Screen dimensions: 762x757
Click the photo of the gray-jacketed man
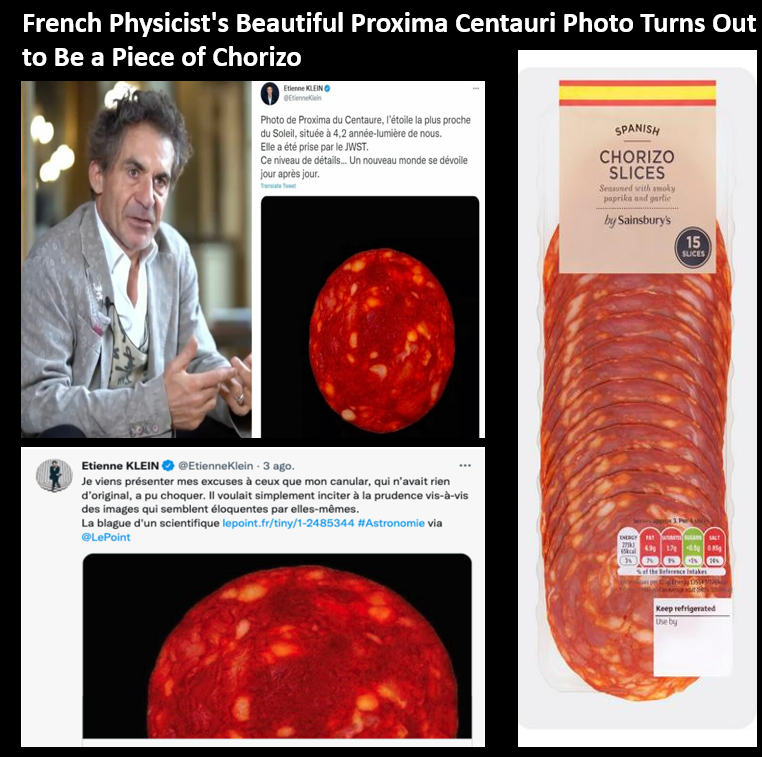pos(136,259)
